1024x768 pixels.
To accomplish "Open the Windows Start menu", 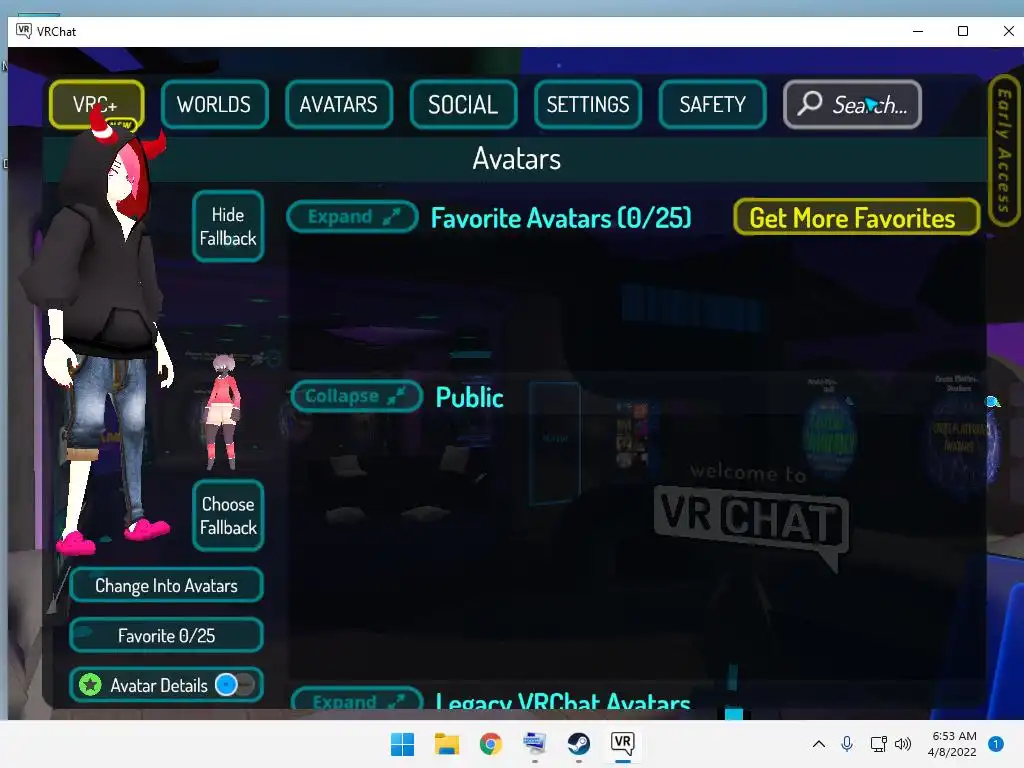I will 402,744.
